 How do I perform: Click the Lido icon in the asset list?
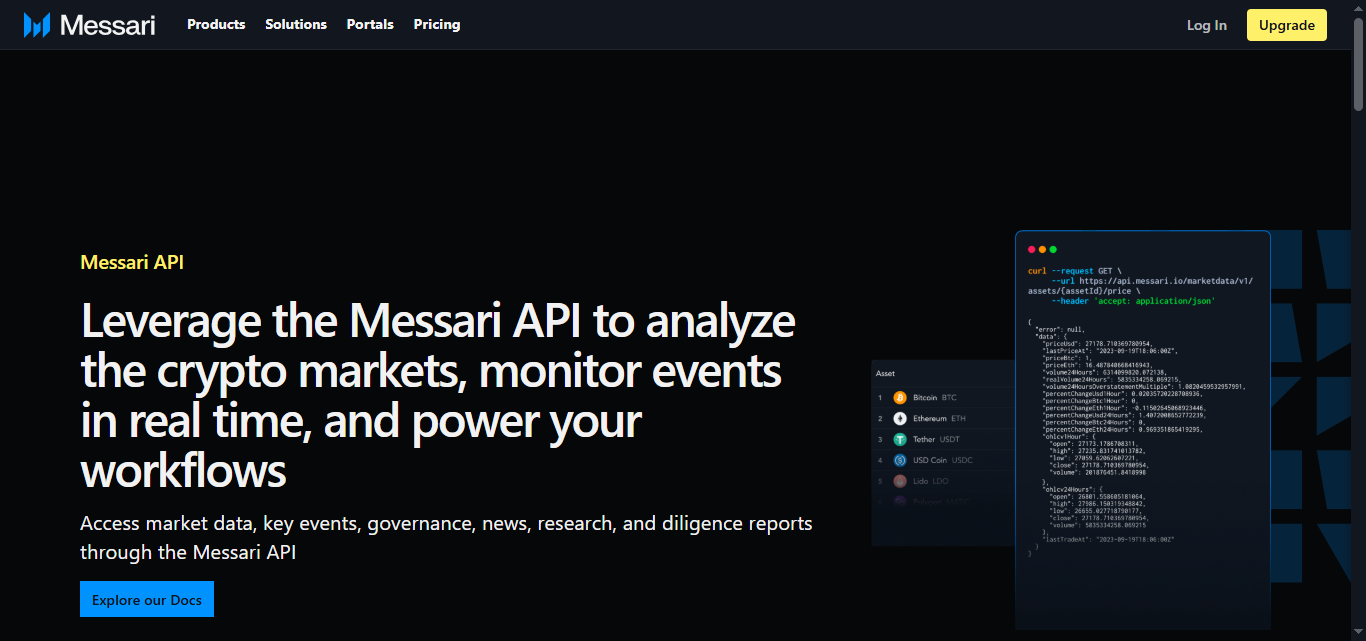(x=900, y=481)
